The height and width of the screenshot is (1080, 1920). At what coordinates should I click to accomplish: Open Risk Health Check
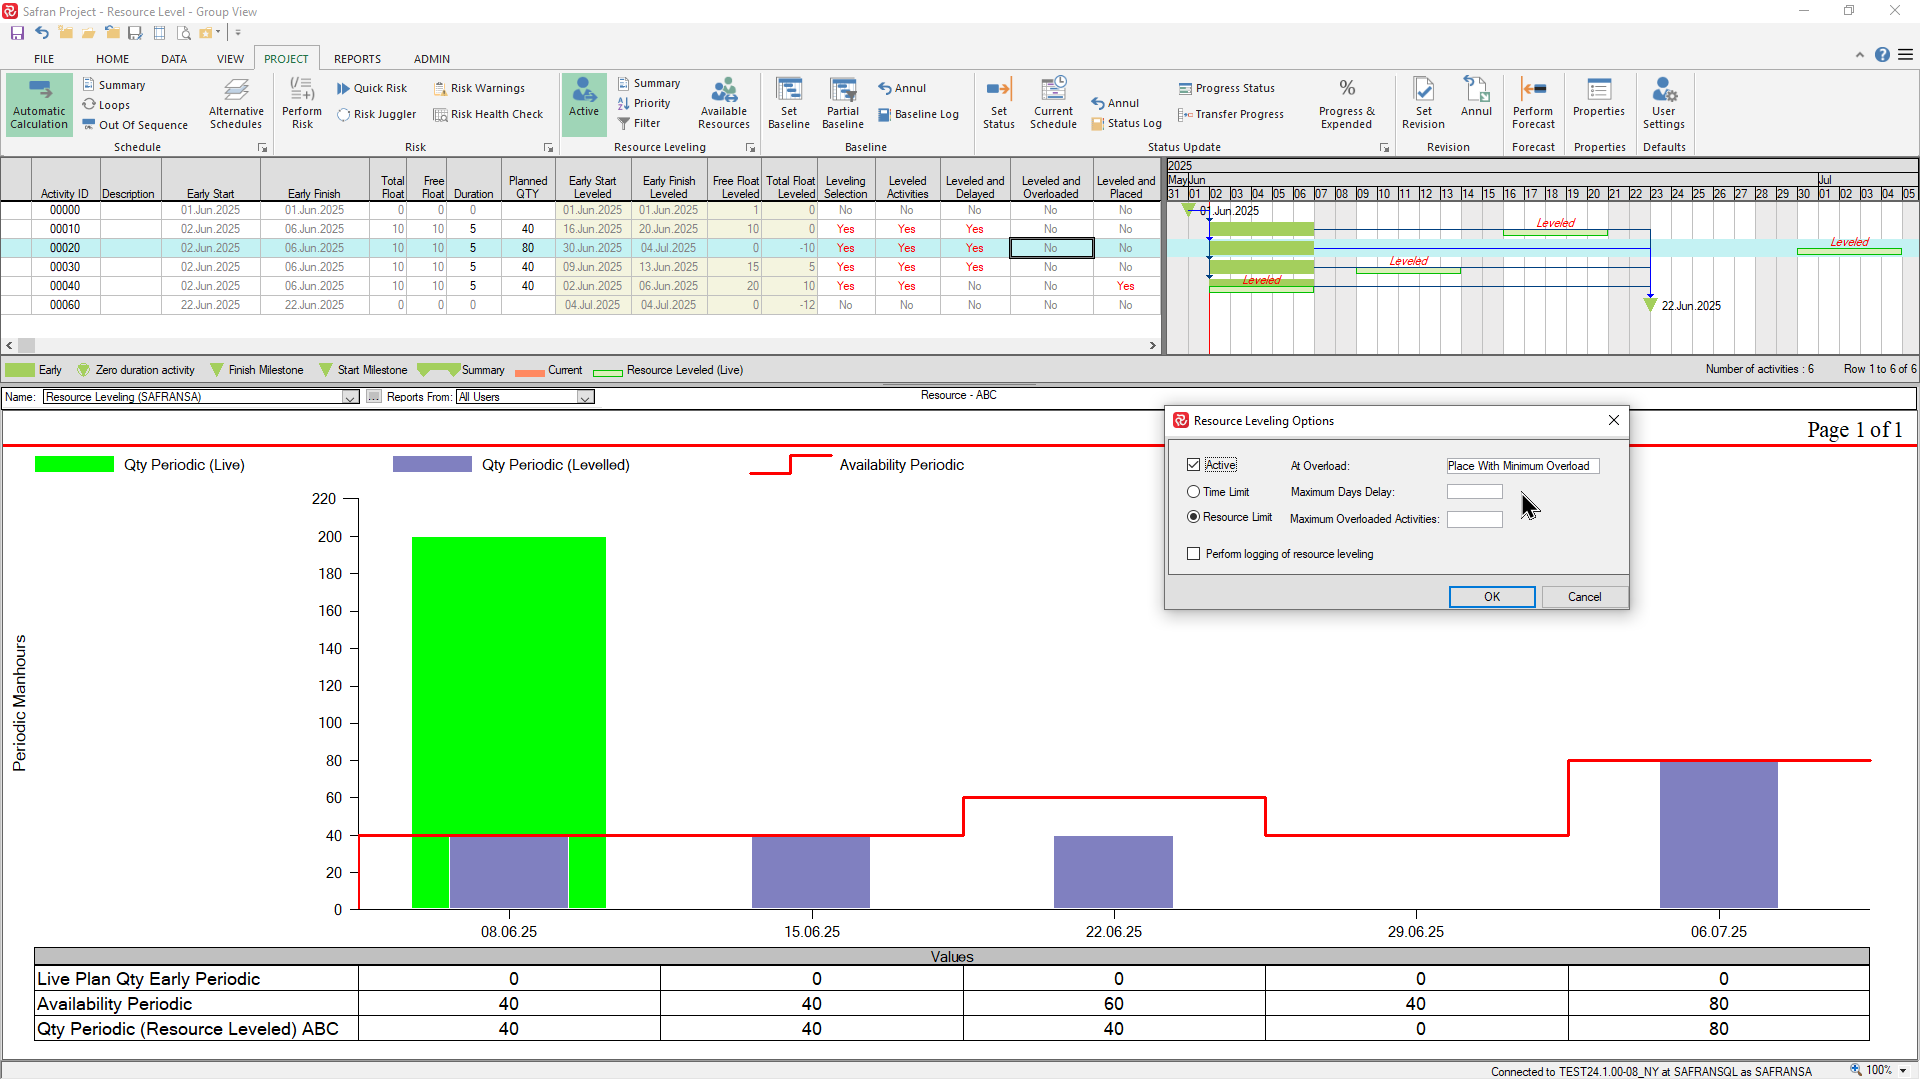click(x=488, y=114)
